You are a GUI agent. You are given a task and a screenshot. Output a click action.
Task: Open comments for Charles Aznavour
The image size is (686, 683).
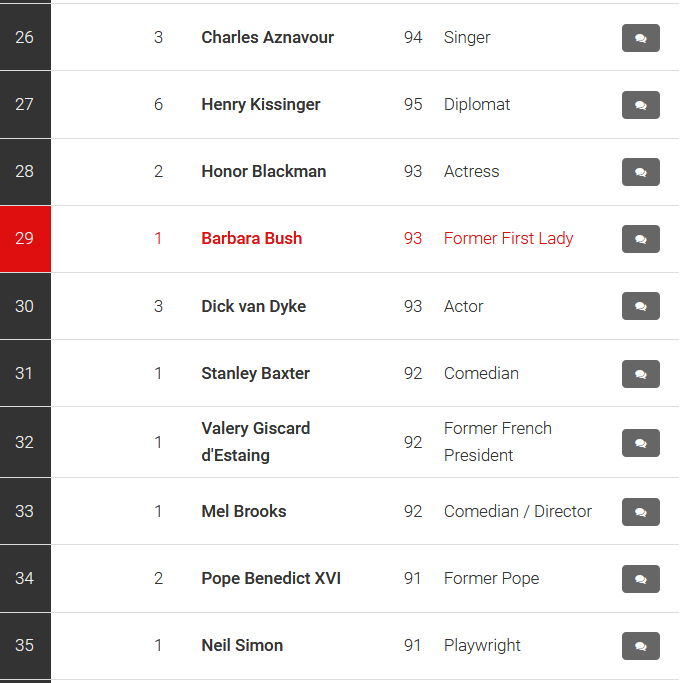click(640, 38)
